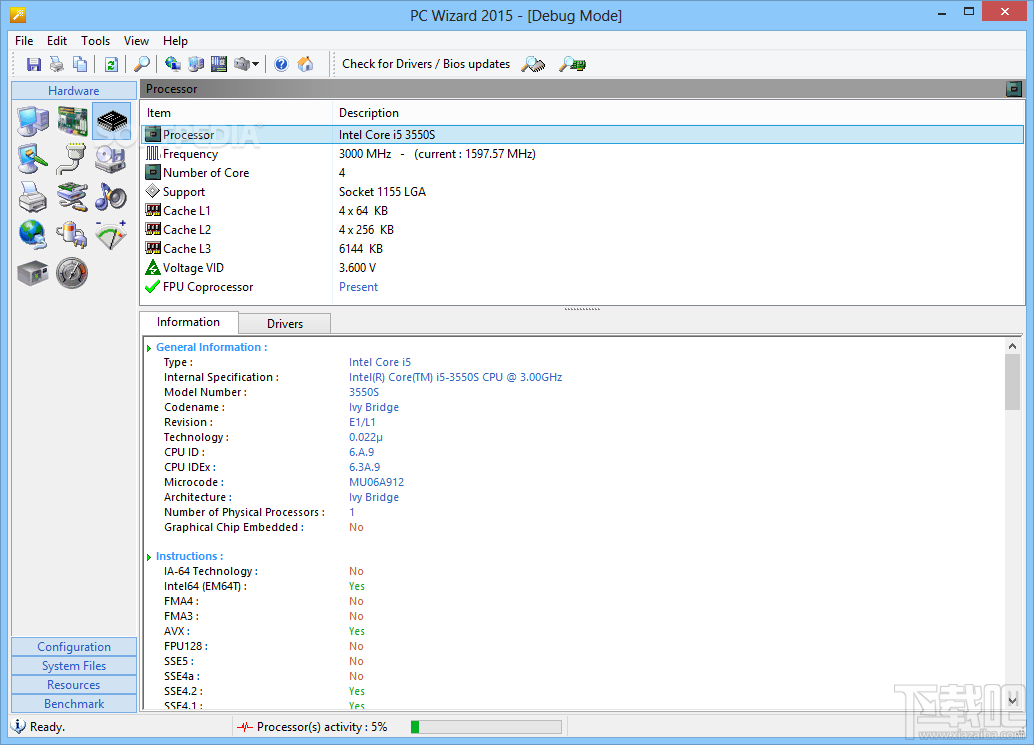Select the System Summary computer icon
The height and width of the screenshot is (745, 1034).
32,122
